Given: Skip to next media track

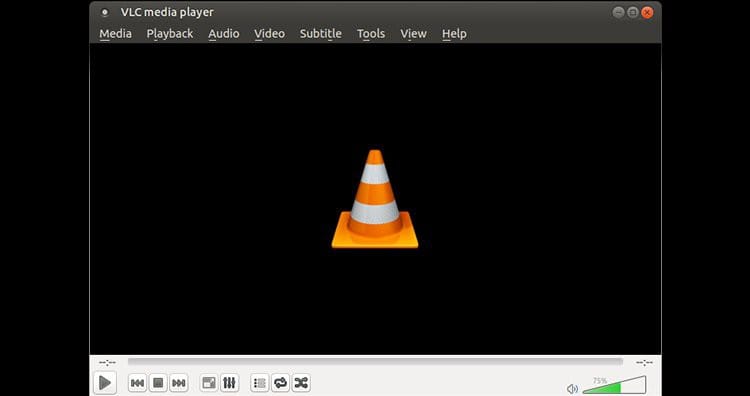Looking at the screenshot, I should point(179,383).
